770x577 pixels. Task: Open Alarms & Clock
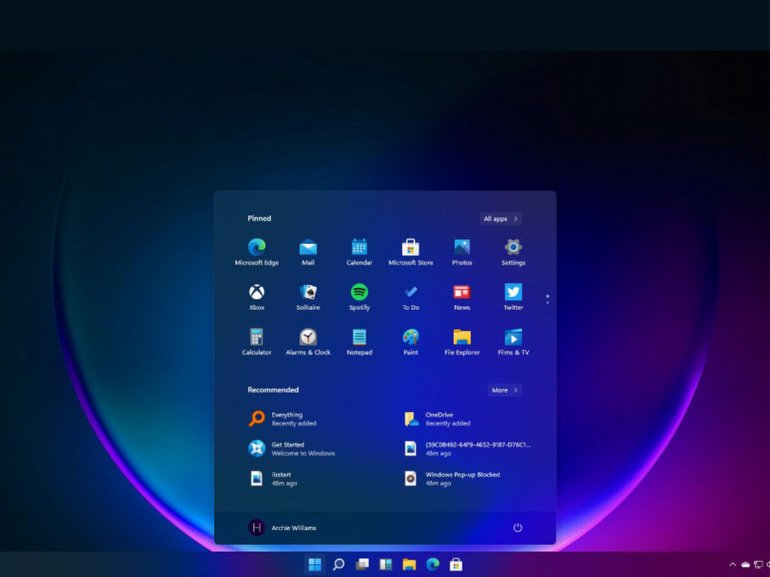(x=308, y=342)
